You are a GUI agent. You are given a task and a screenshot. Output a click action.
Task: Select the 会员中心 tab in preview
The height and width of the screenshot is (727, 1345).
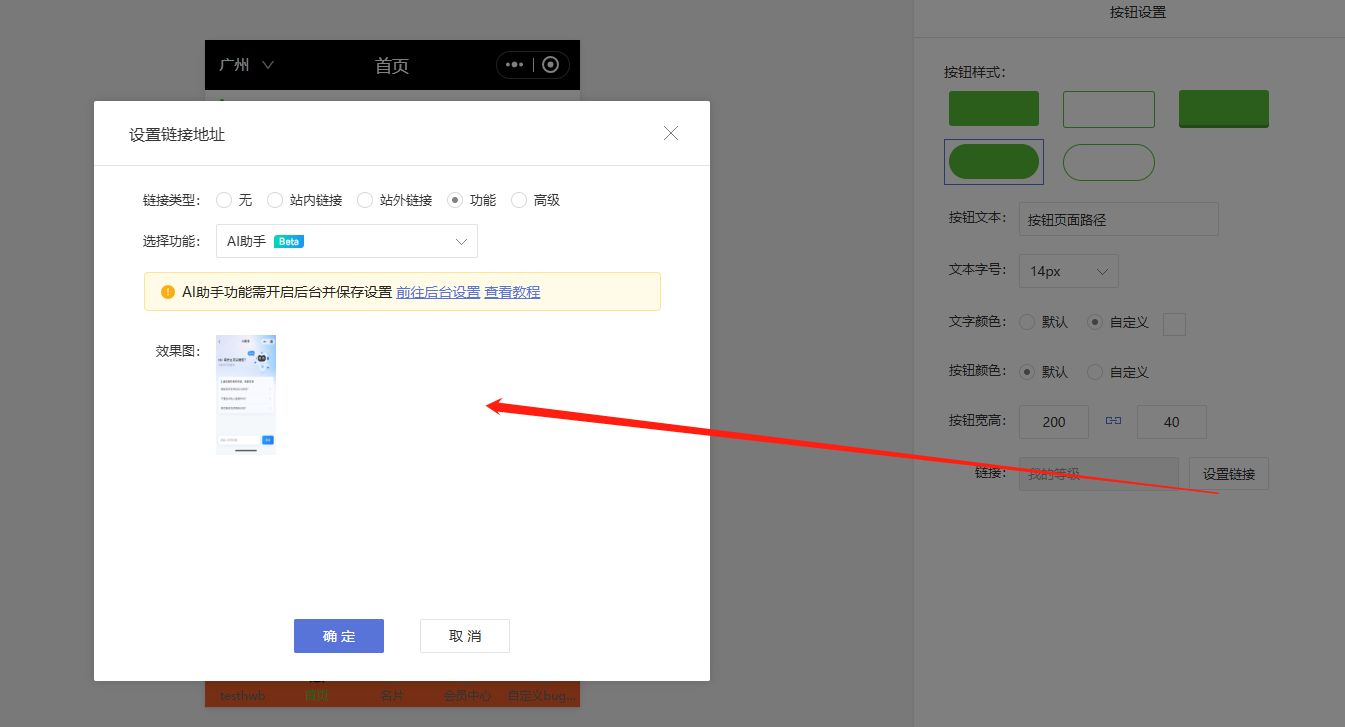(x=467, y=695)
